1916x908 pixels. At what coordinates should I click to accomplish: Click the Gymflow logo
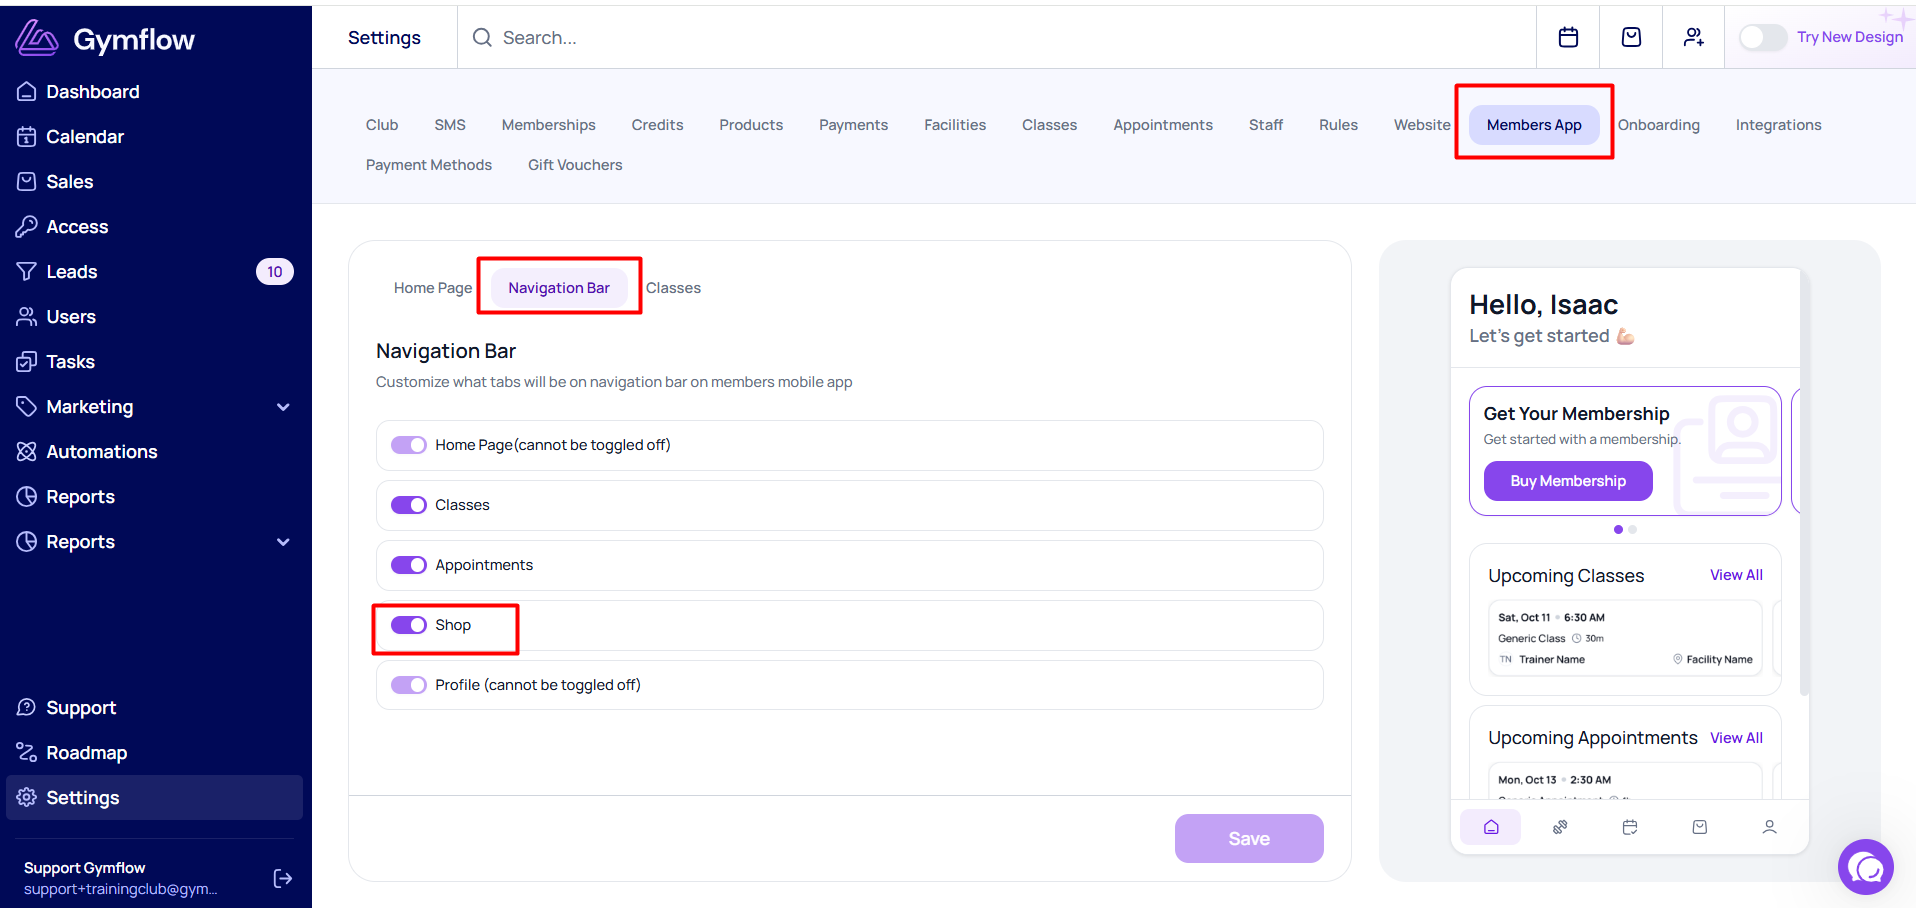point(105,39)
